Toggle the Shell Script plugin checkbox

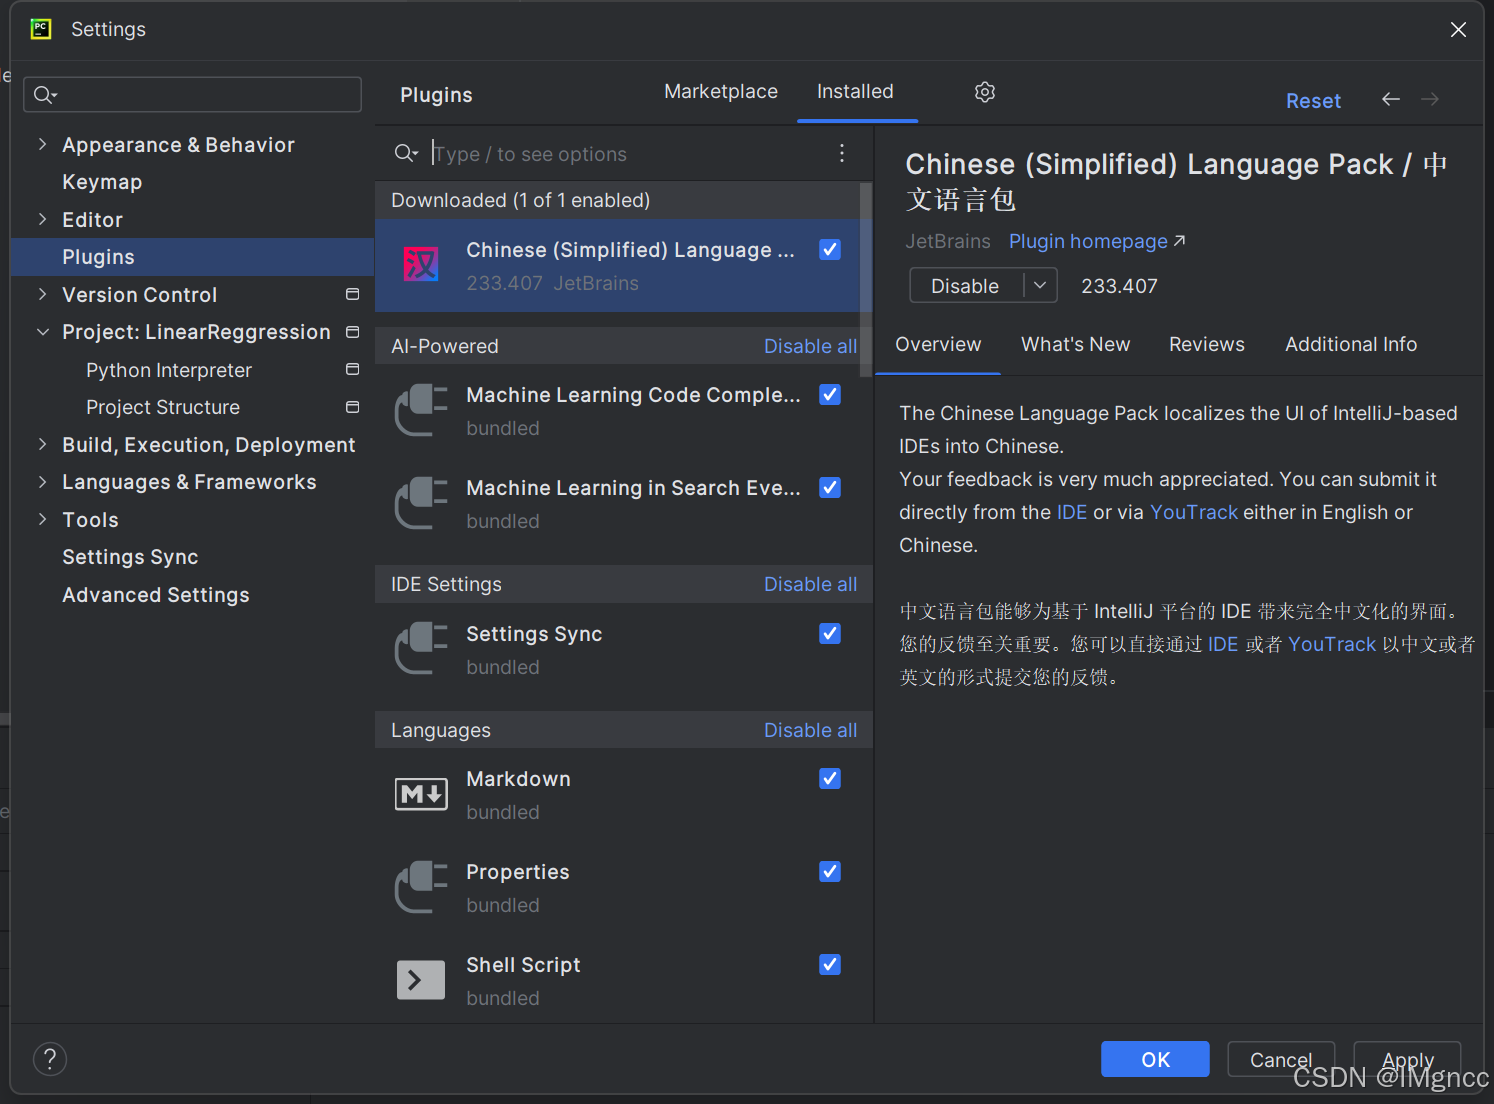click(x=830, y=965)
